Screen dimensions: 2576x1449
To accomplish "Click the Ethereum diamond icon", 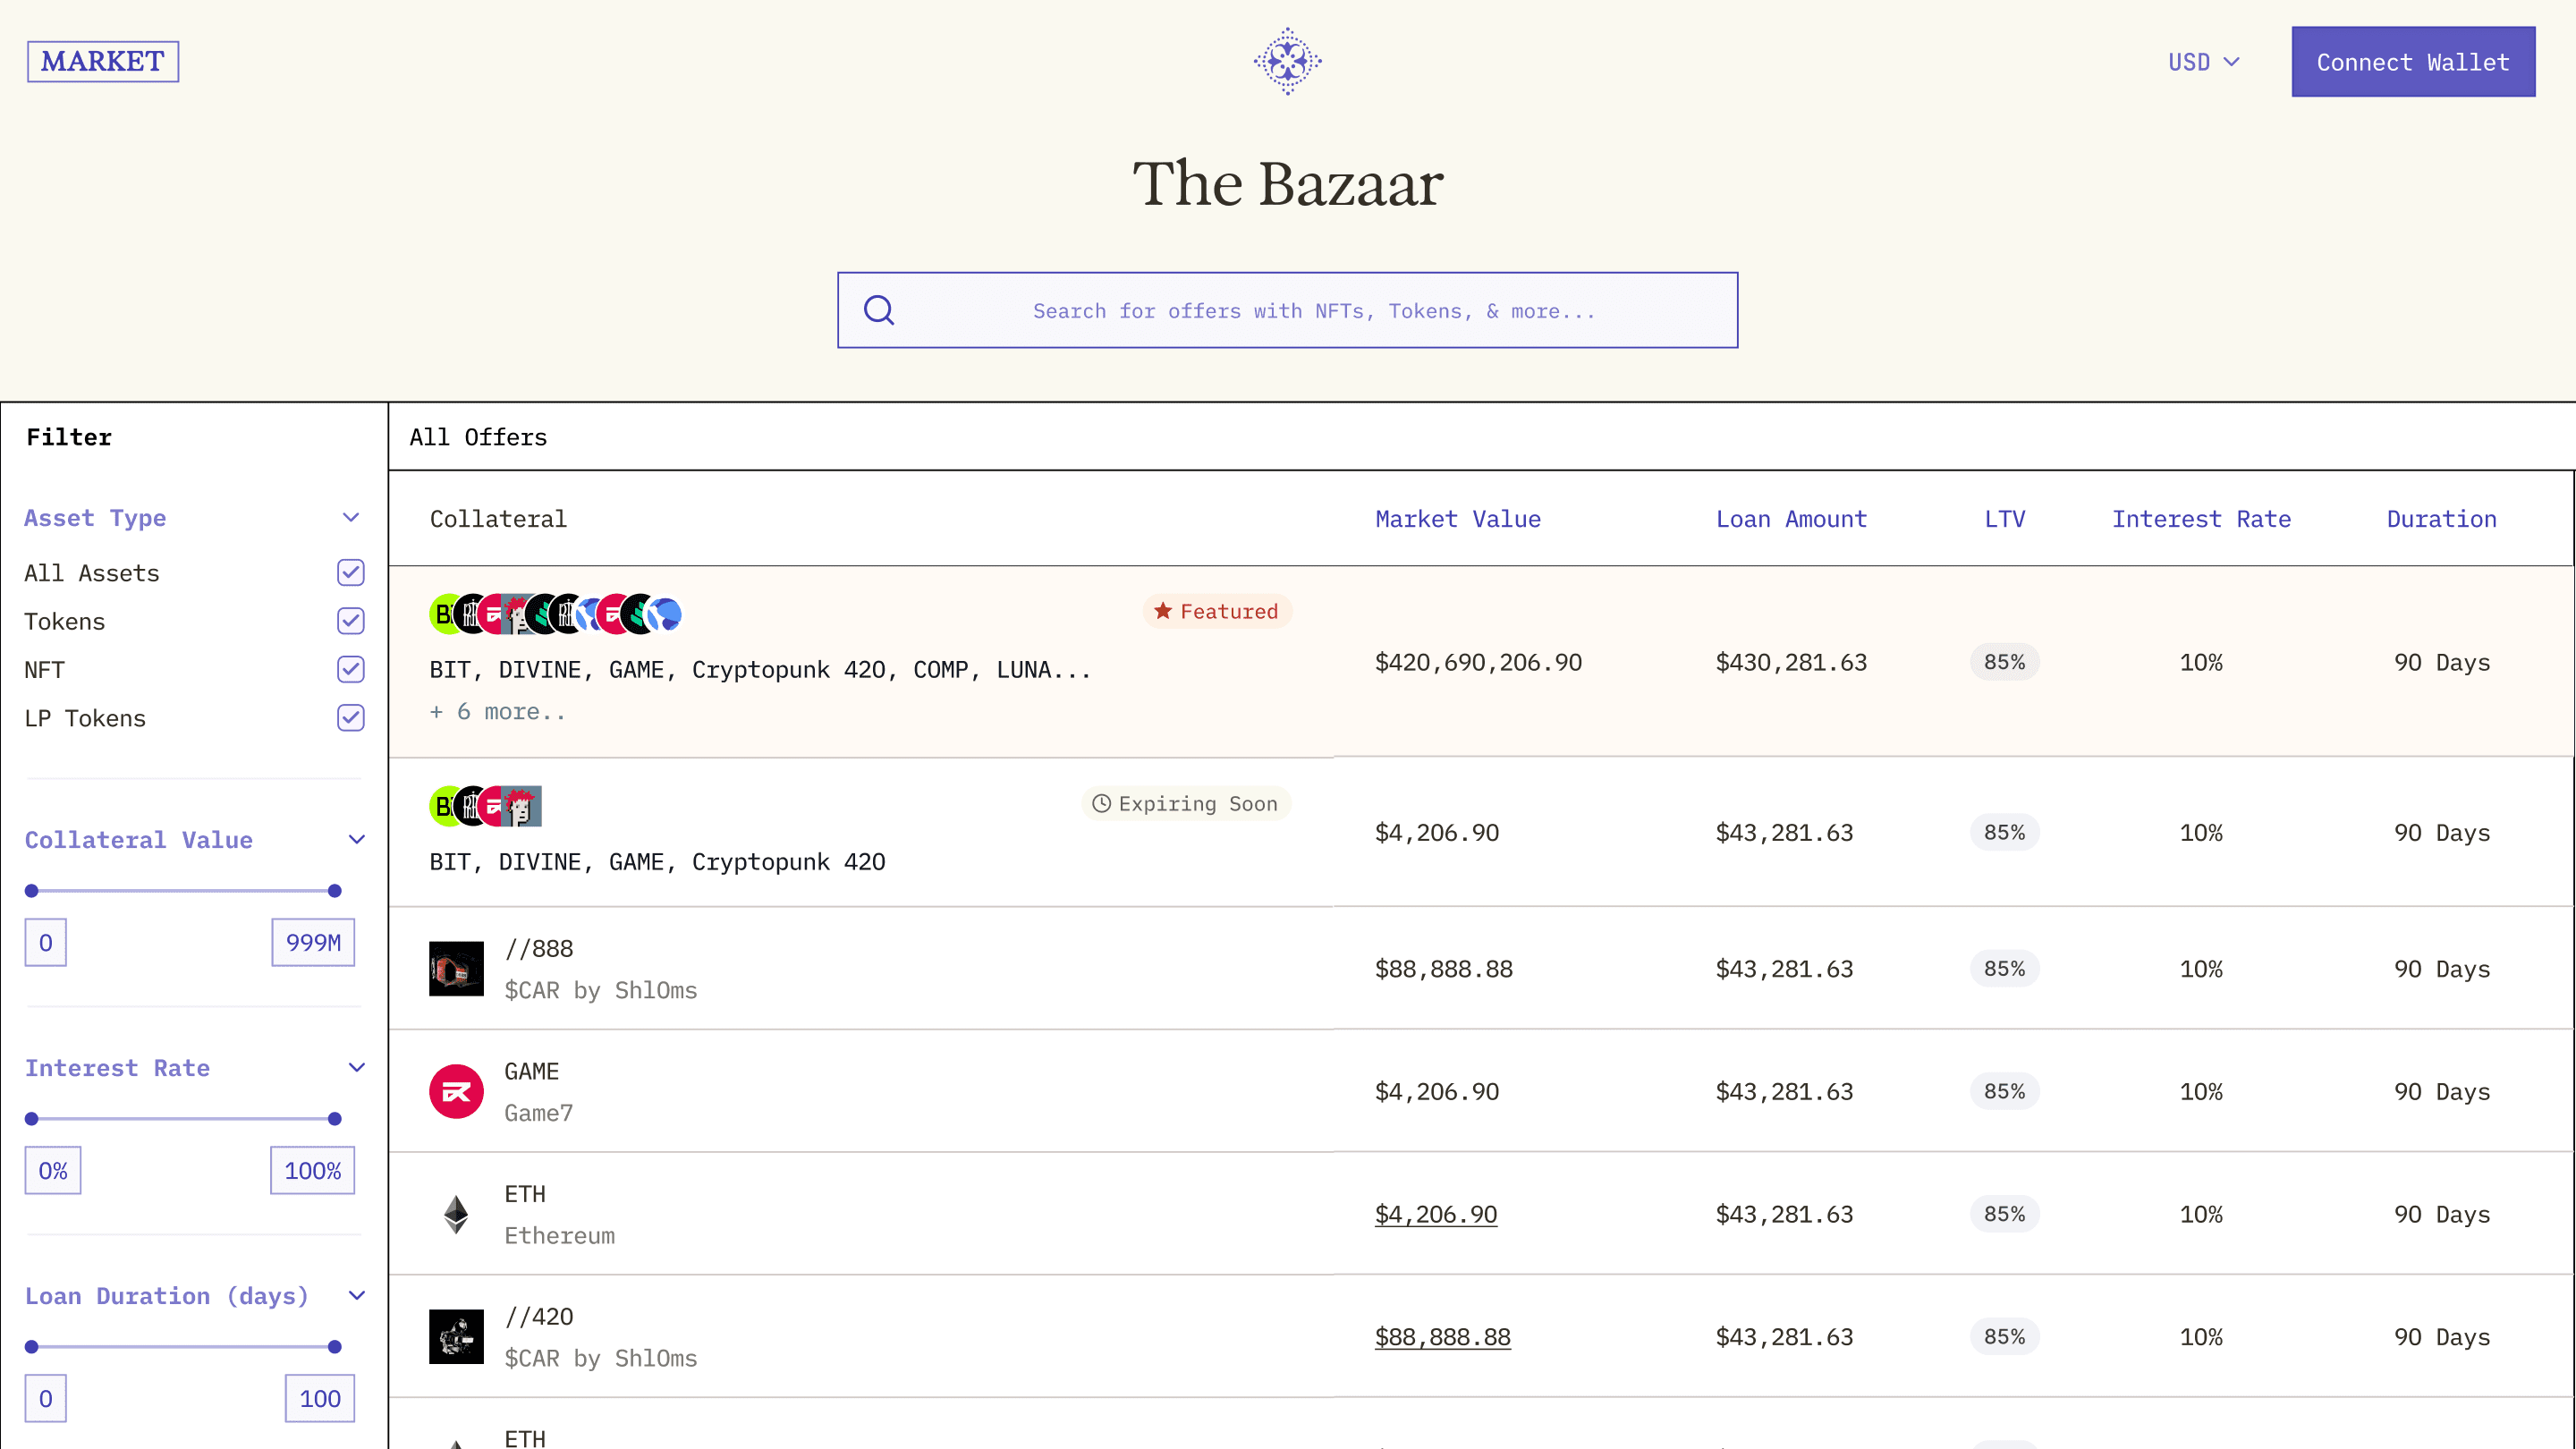I will coord(456,1214).
